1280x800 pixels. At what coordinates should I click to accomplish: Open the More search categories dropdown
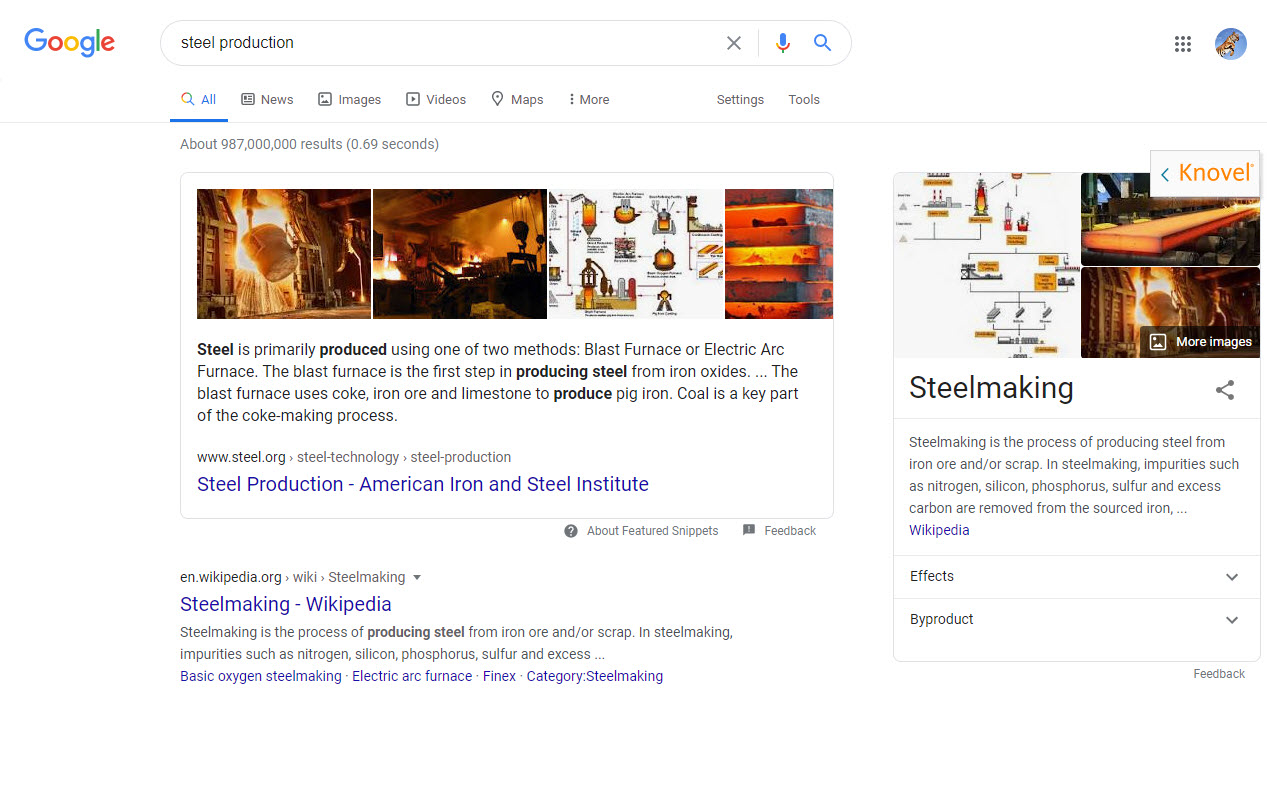[588, 99]
